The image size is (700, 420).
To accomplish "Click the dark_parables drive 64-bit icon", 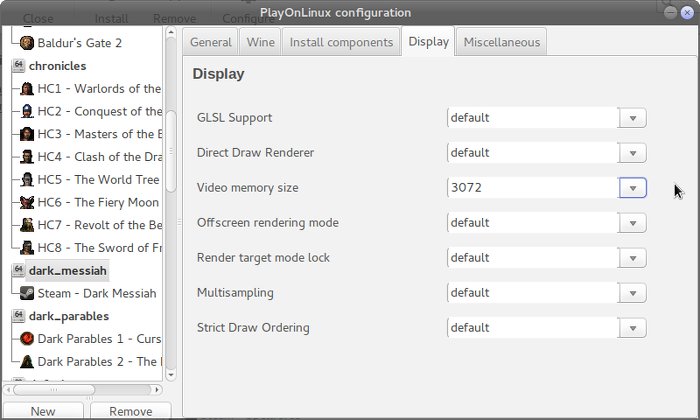I will (18, 316).
